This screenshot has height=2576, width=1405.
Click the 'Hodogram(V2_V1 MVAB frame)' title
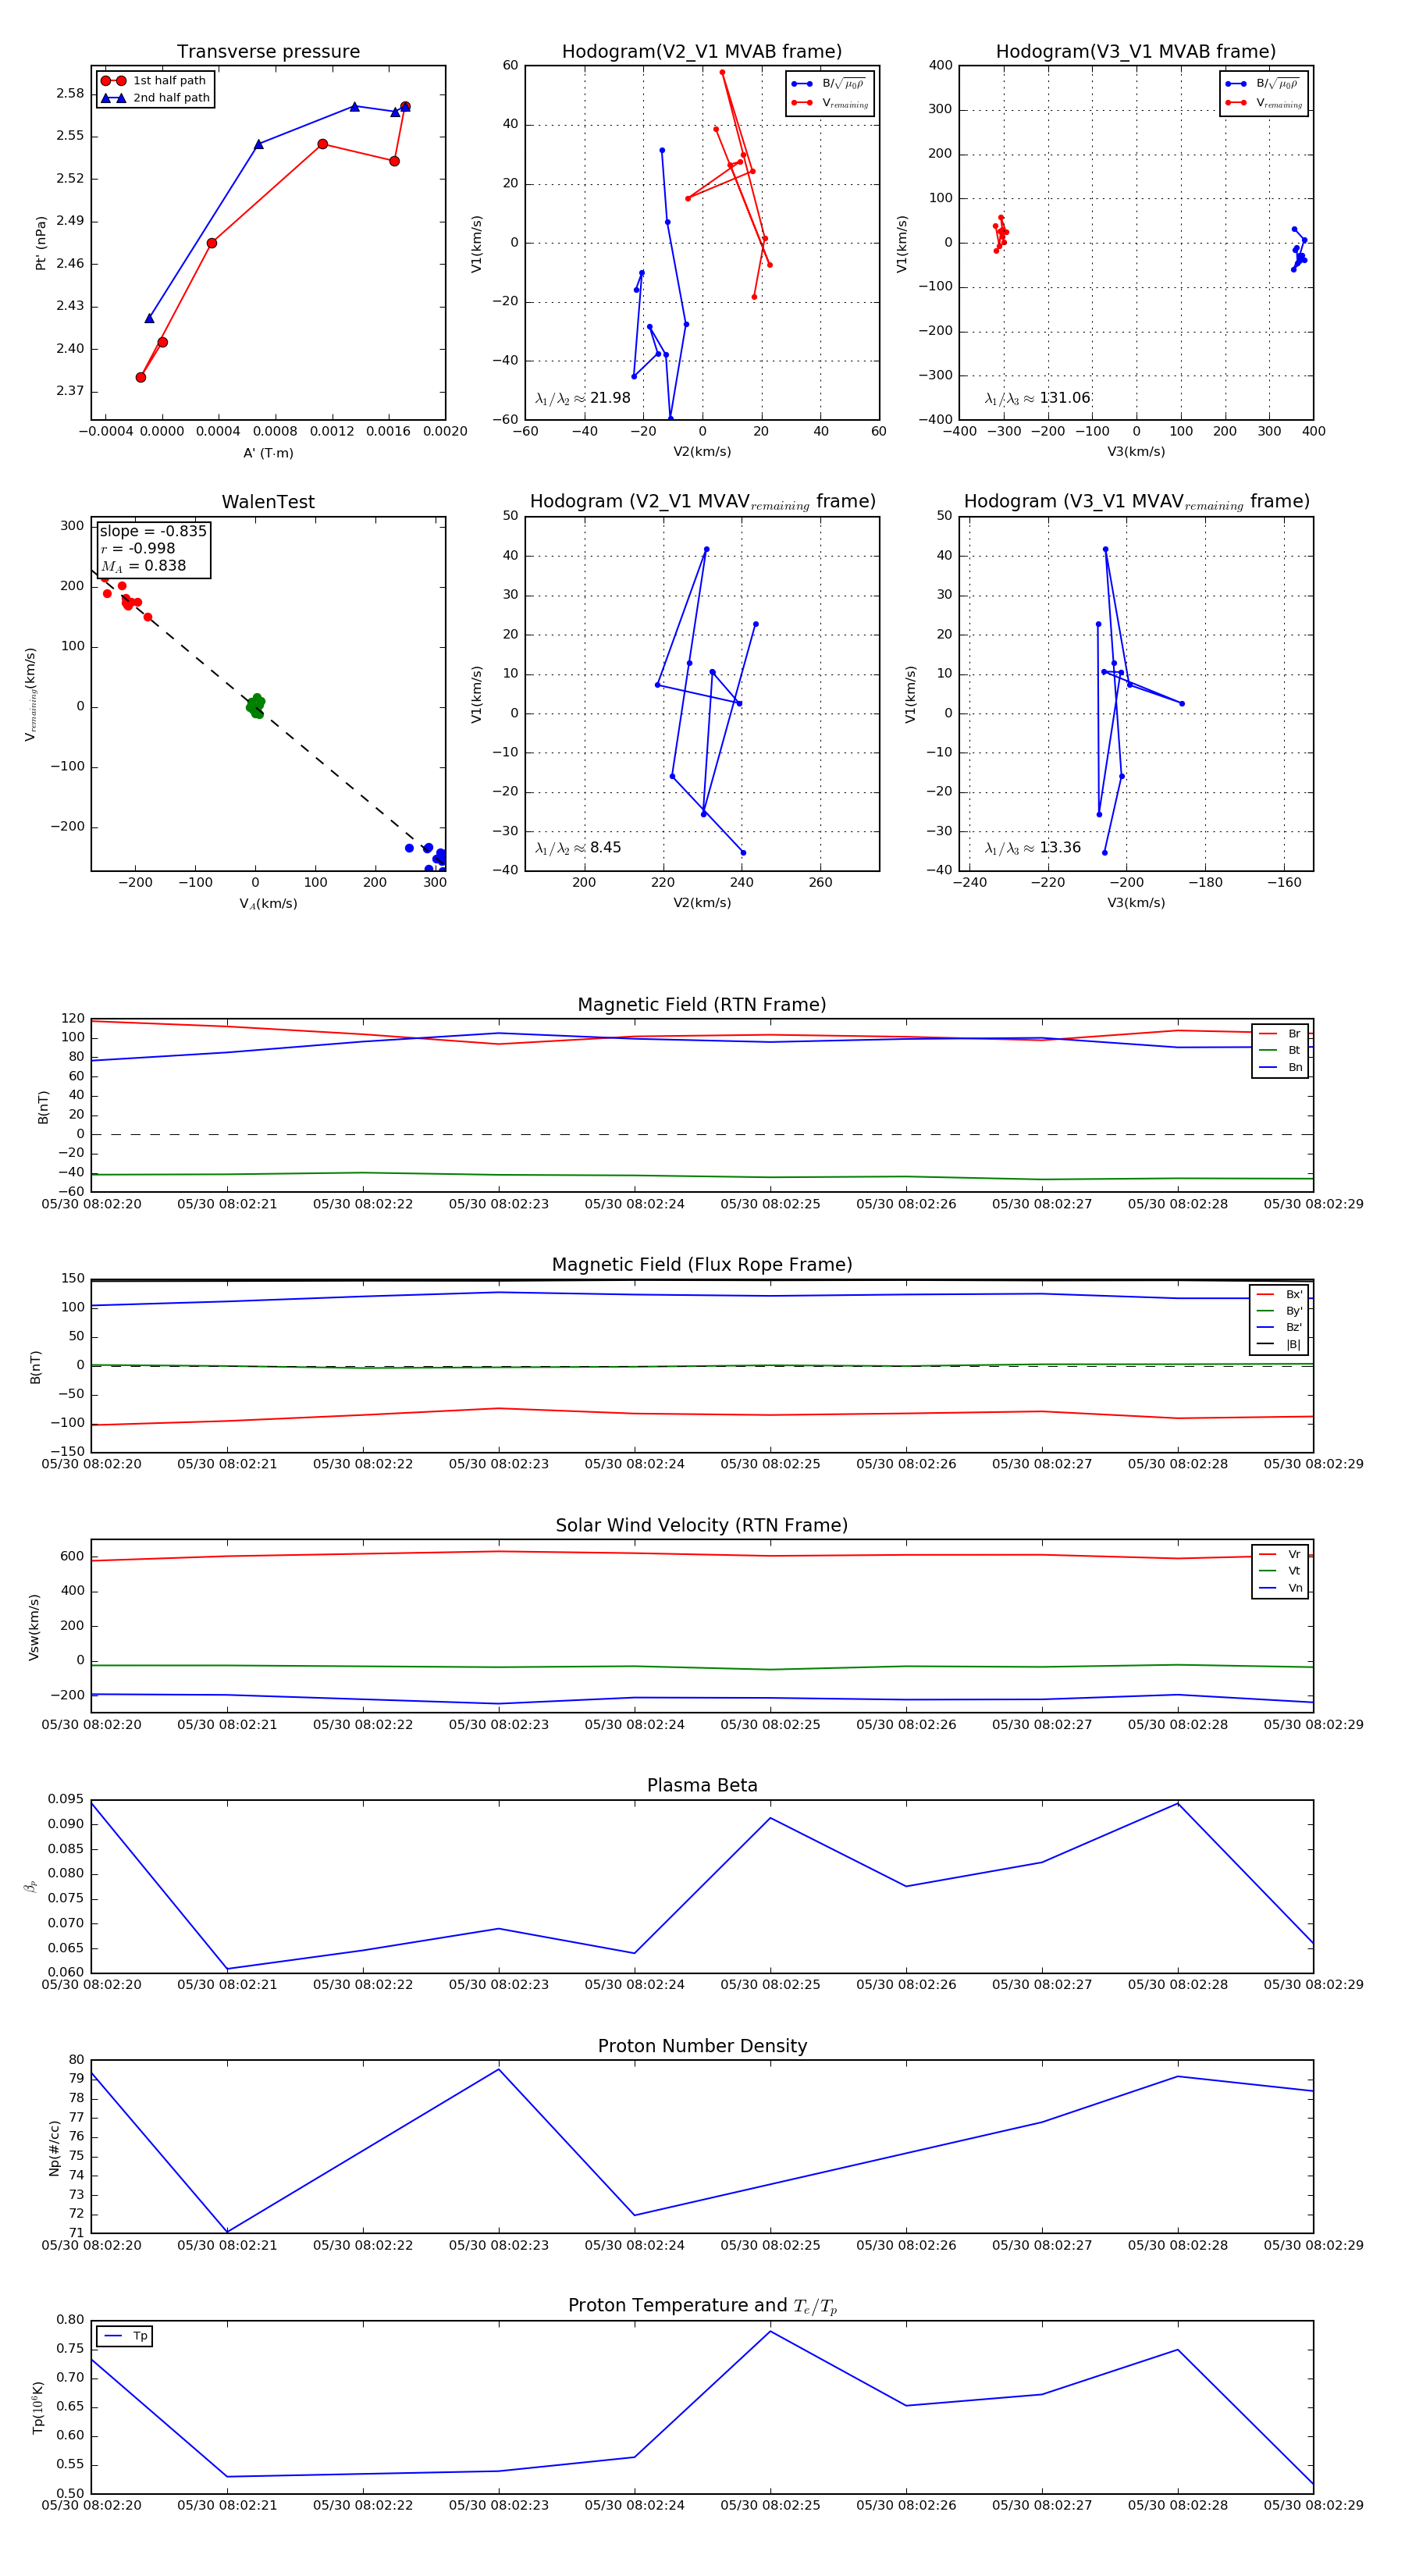702,52
